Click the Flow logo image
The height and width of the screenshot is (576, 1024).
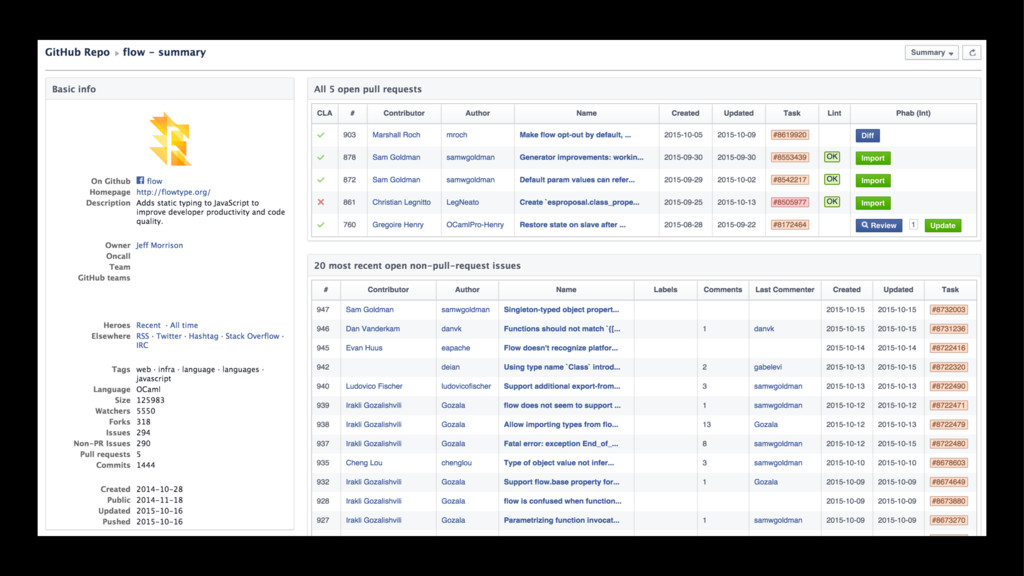coord(170,139)
